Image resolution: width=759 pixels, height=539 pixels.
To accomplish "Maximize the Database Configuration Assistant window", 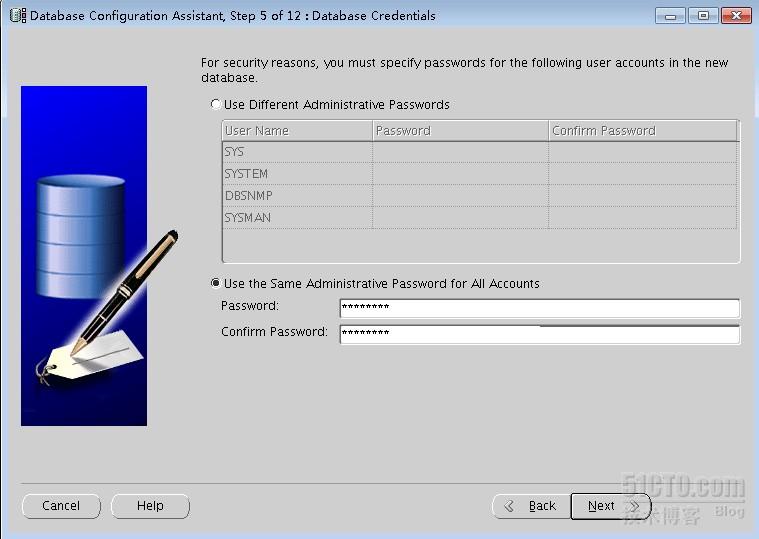I will click(703, 16).
